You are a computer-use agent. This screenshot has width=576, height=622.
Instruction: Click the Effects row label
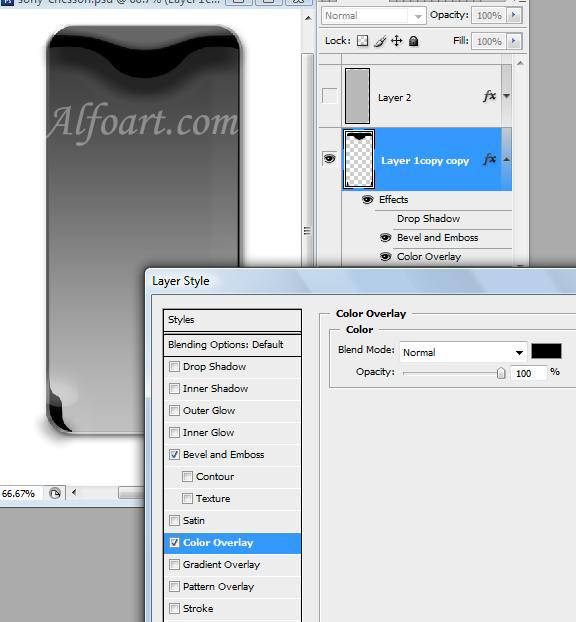point(393,200)
